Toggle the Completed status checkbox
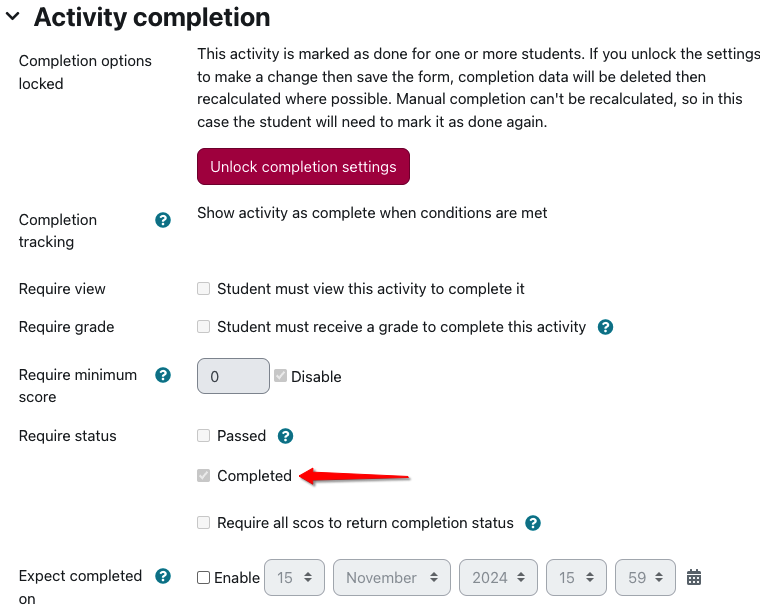Screen dimensions: 760x609 204,476
